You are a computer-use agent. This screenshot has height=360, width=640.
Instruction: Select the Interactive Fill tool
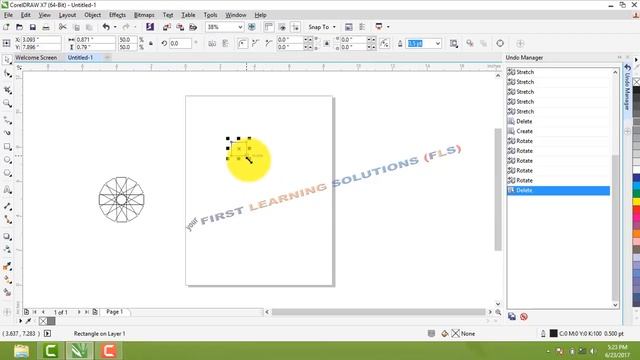click(x=7, y=280)
